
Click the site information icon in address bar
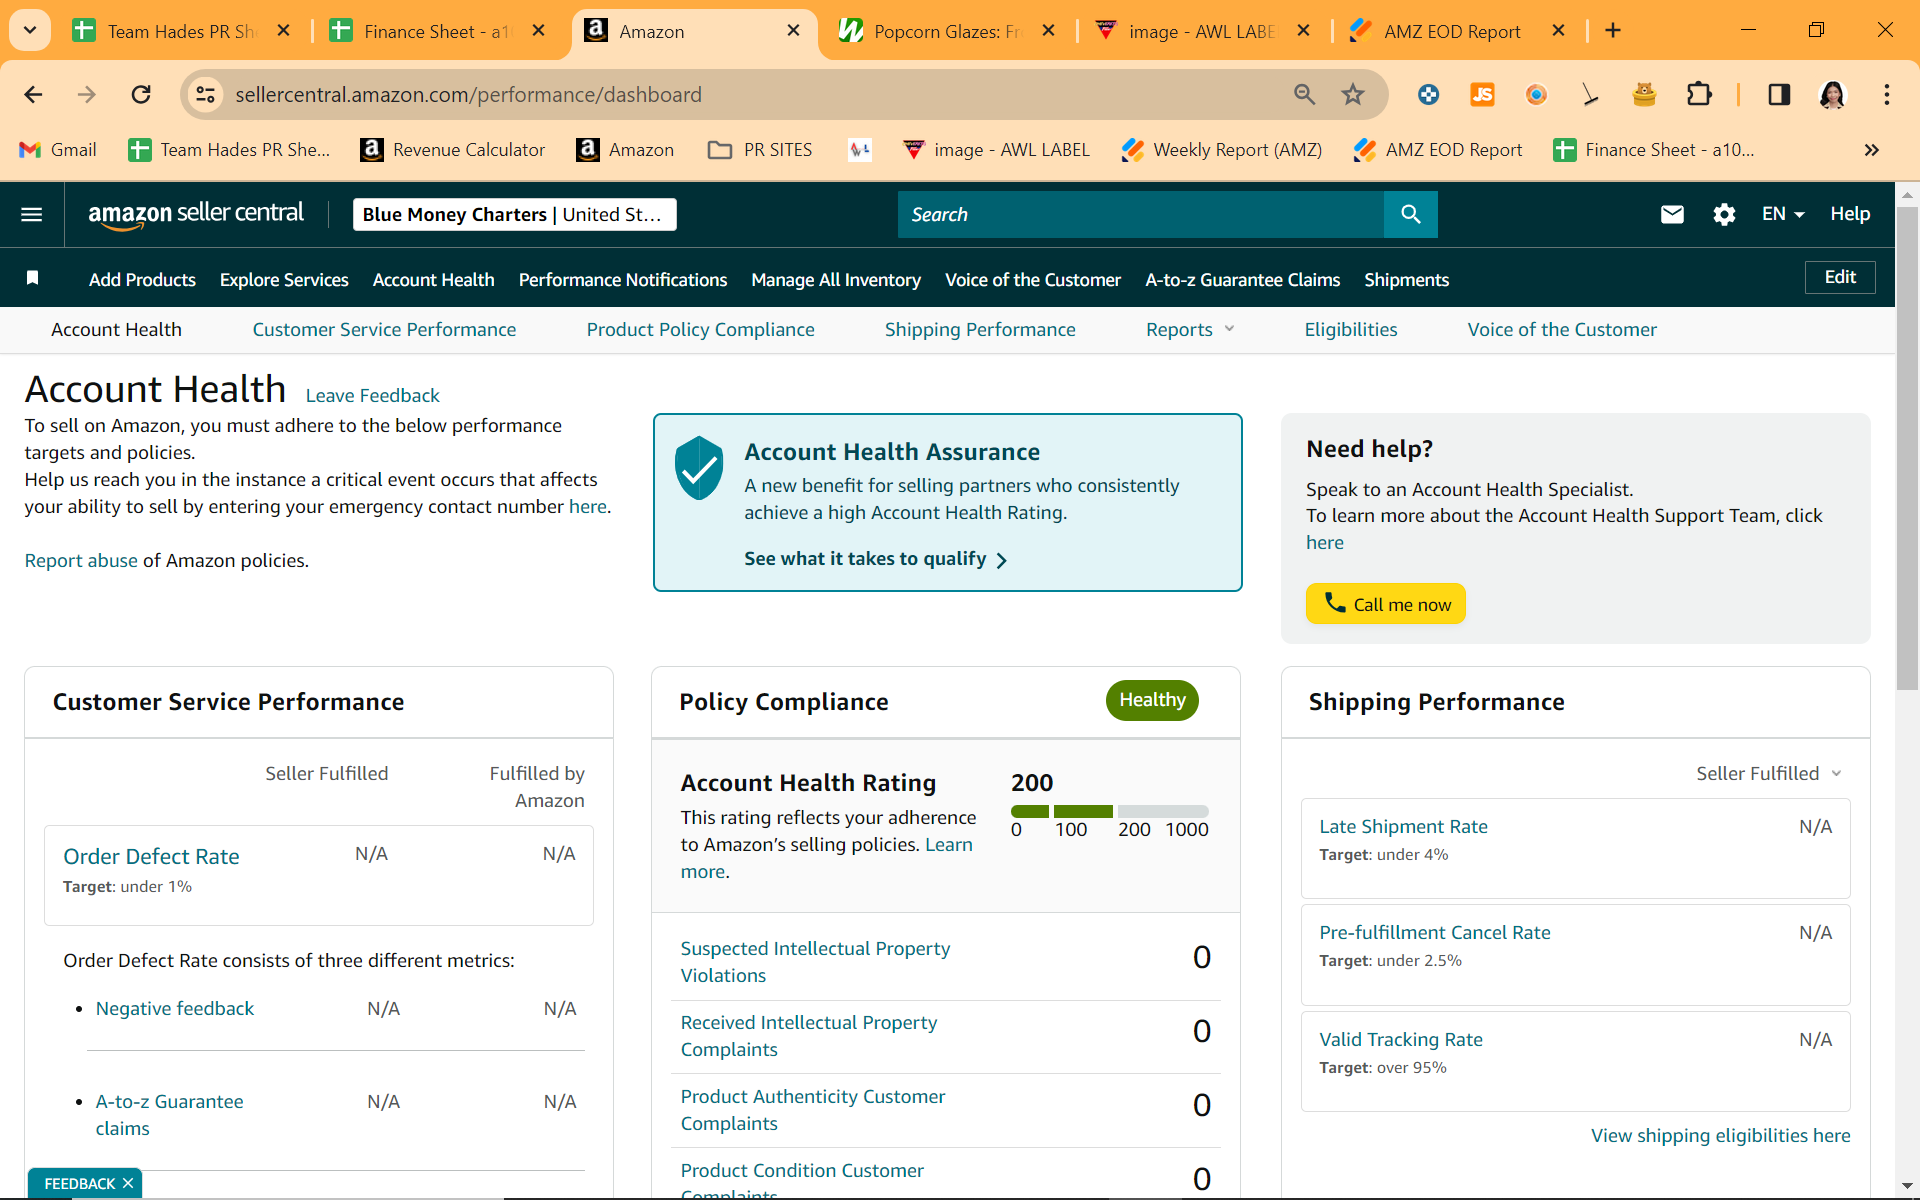[x=205, y=94]
